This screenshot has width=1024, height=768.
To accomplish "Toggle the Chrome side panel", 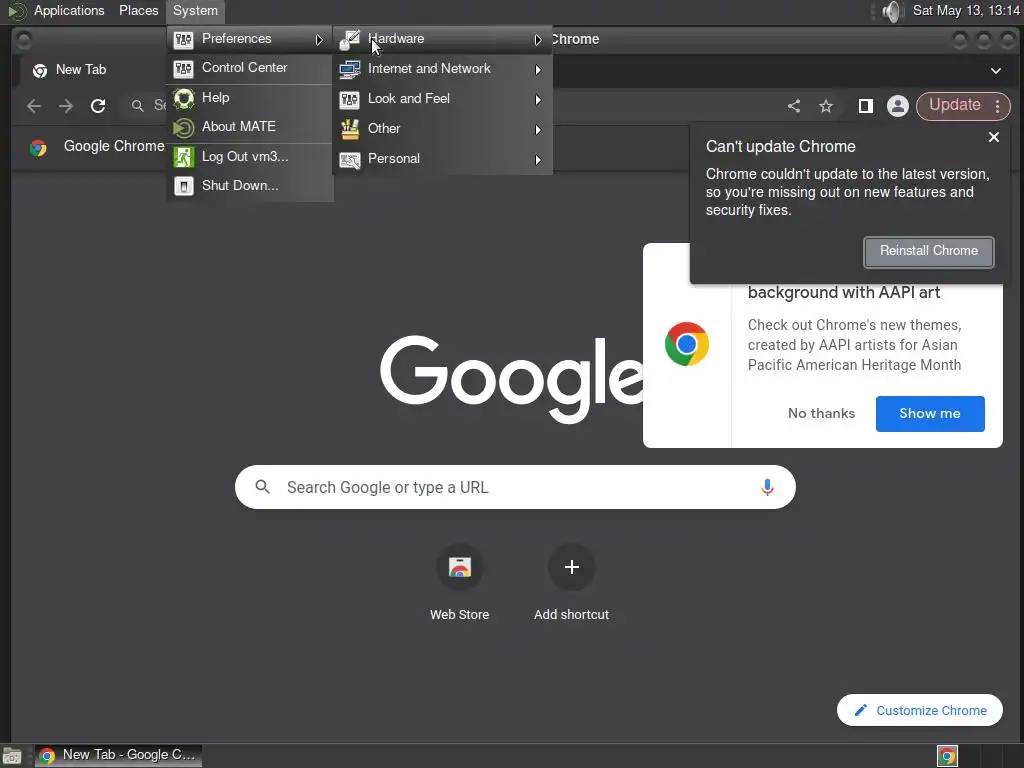I will [866, 106].
